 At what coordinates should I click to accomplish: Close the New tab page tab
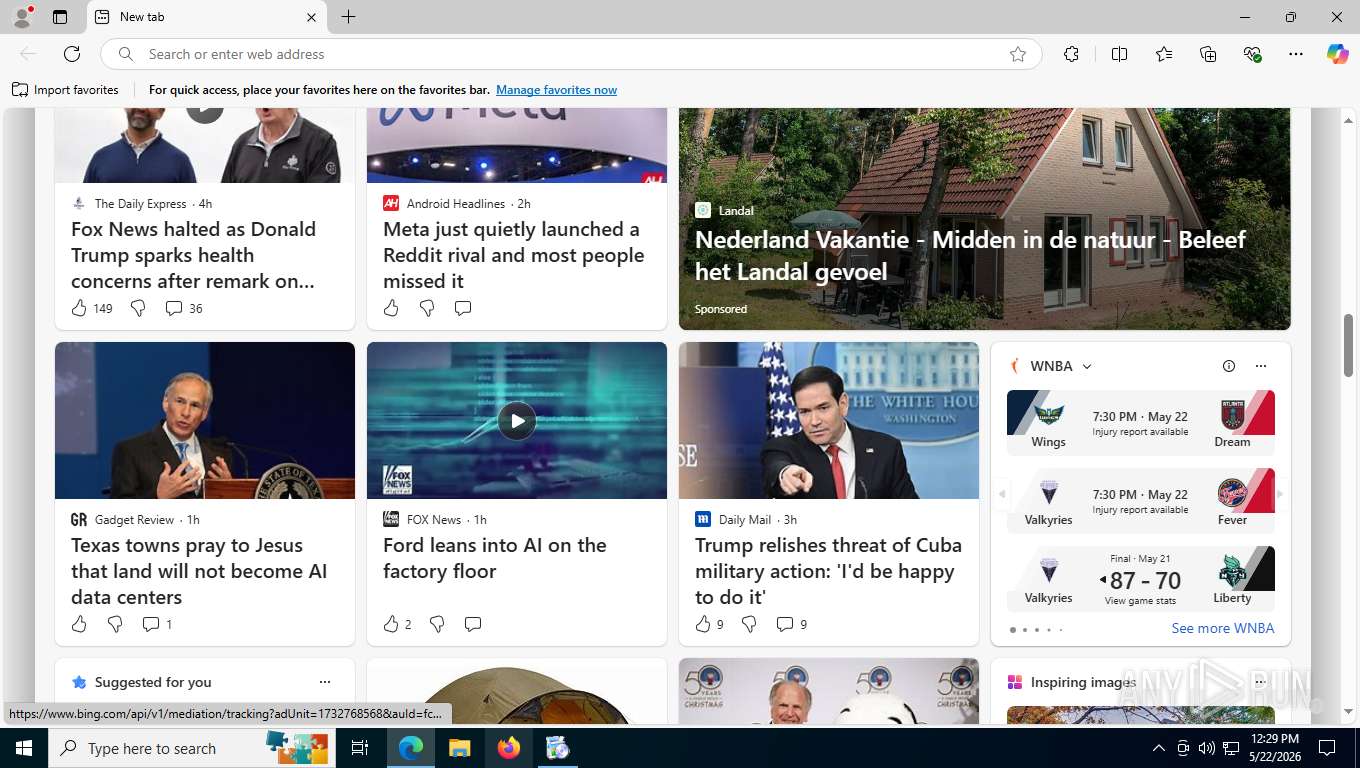(x=311, y=17)
